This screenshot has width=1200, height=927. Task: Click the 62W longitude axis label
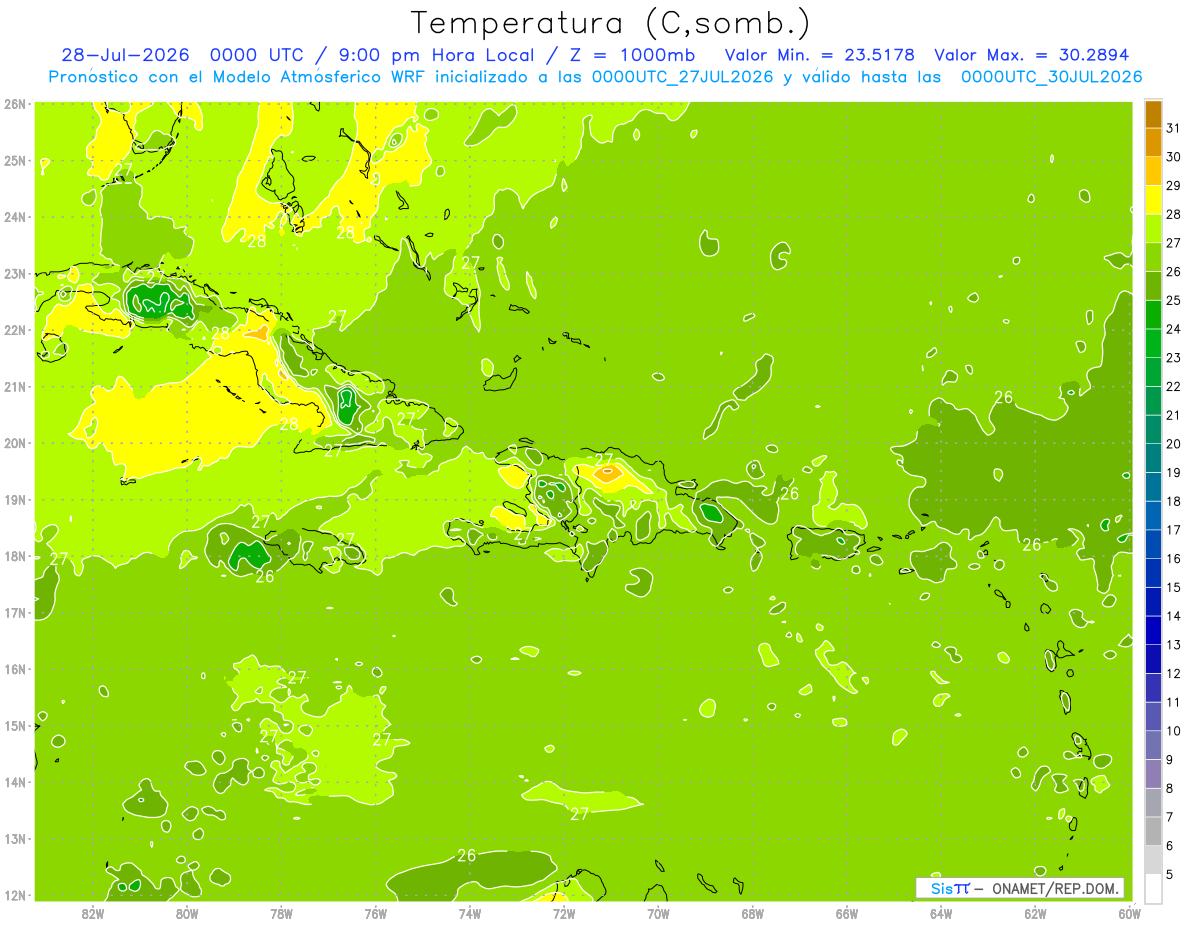[x=1035, y=913]
